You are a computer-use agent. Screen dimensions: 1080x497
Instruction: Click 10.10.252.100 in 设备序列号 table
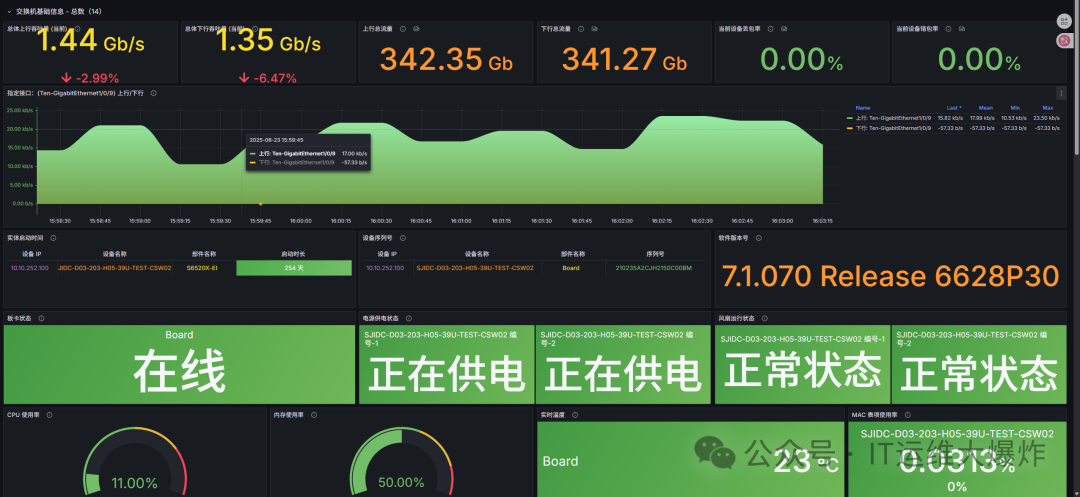pyautogui.click(x=386, y=268)
